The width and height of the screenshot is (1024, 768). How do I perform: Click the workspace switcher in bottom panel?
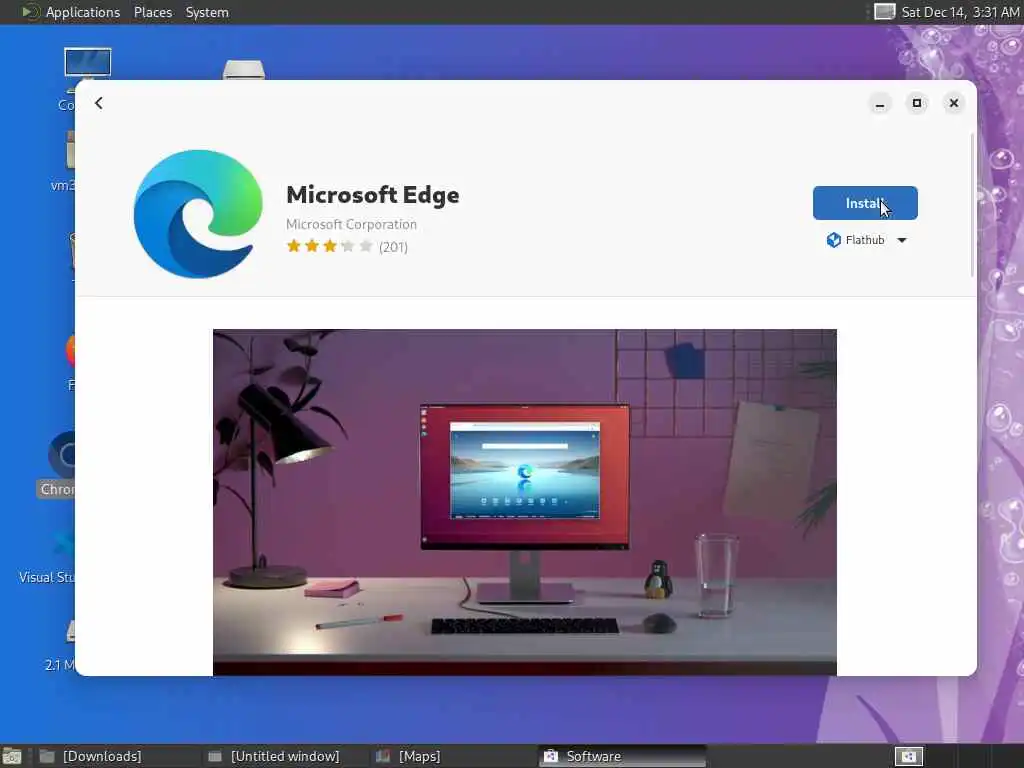click(x=908, y=756)
